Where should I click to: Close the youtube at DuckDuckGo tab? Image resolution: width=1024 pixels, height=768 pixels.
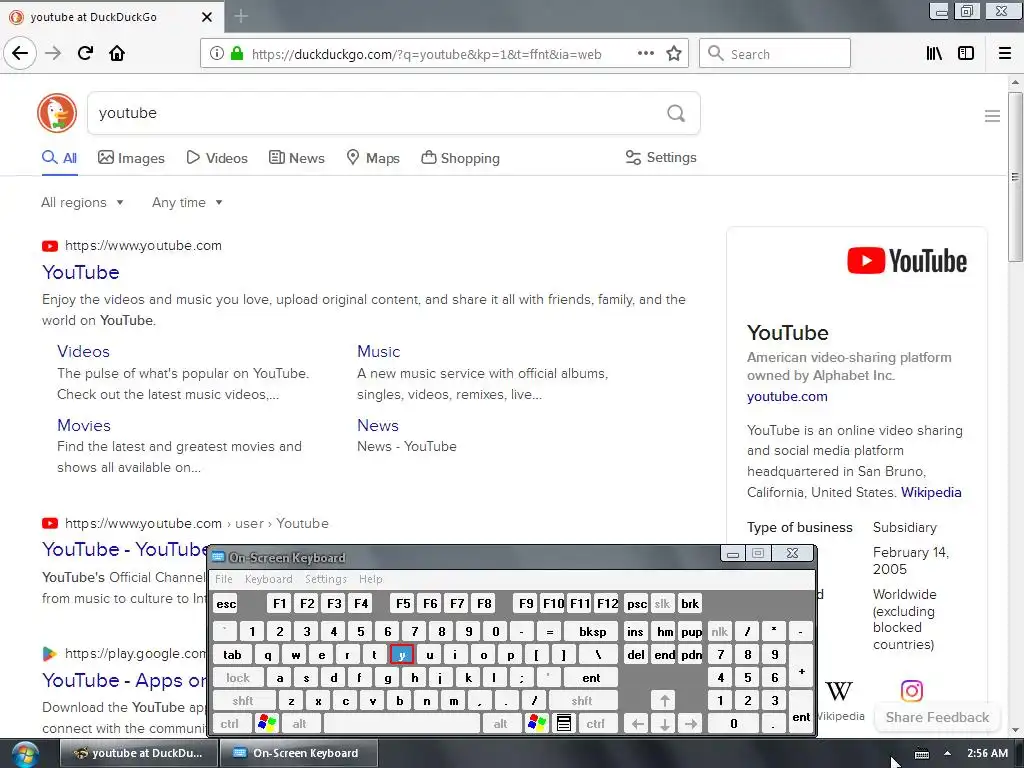tap(207, 17)
